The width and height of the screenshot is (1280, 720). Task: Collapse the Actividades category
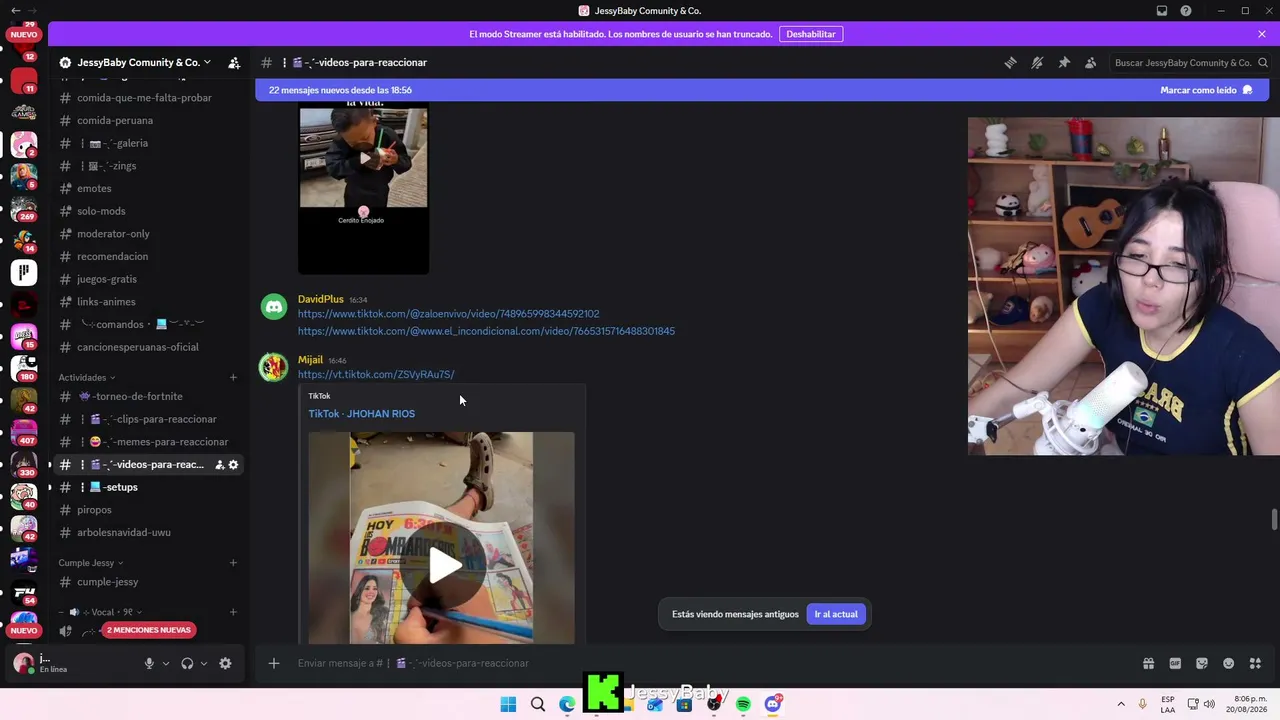tap(87, 377)
